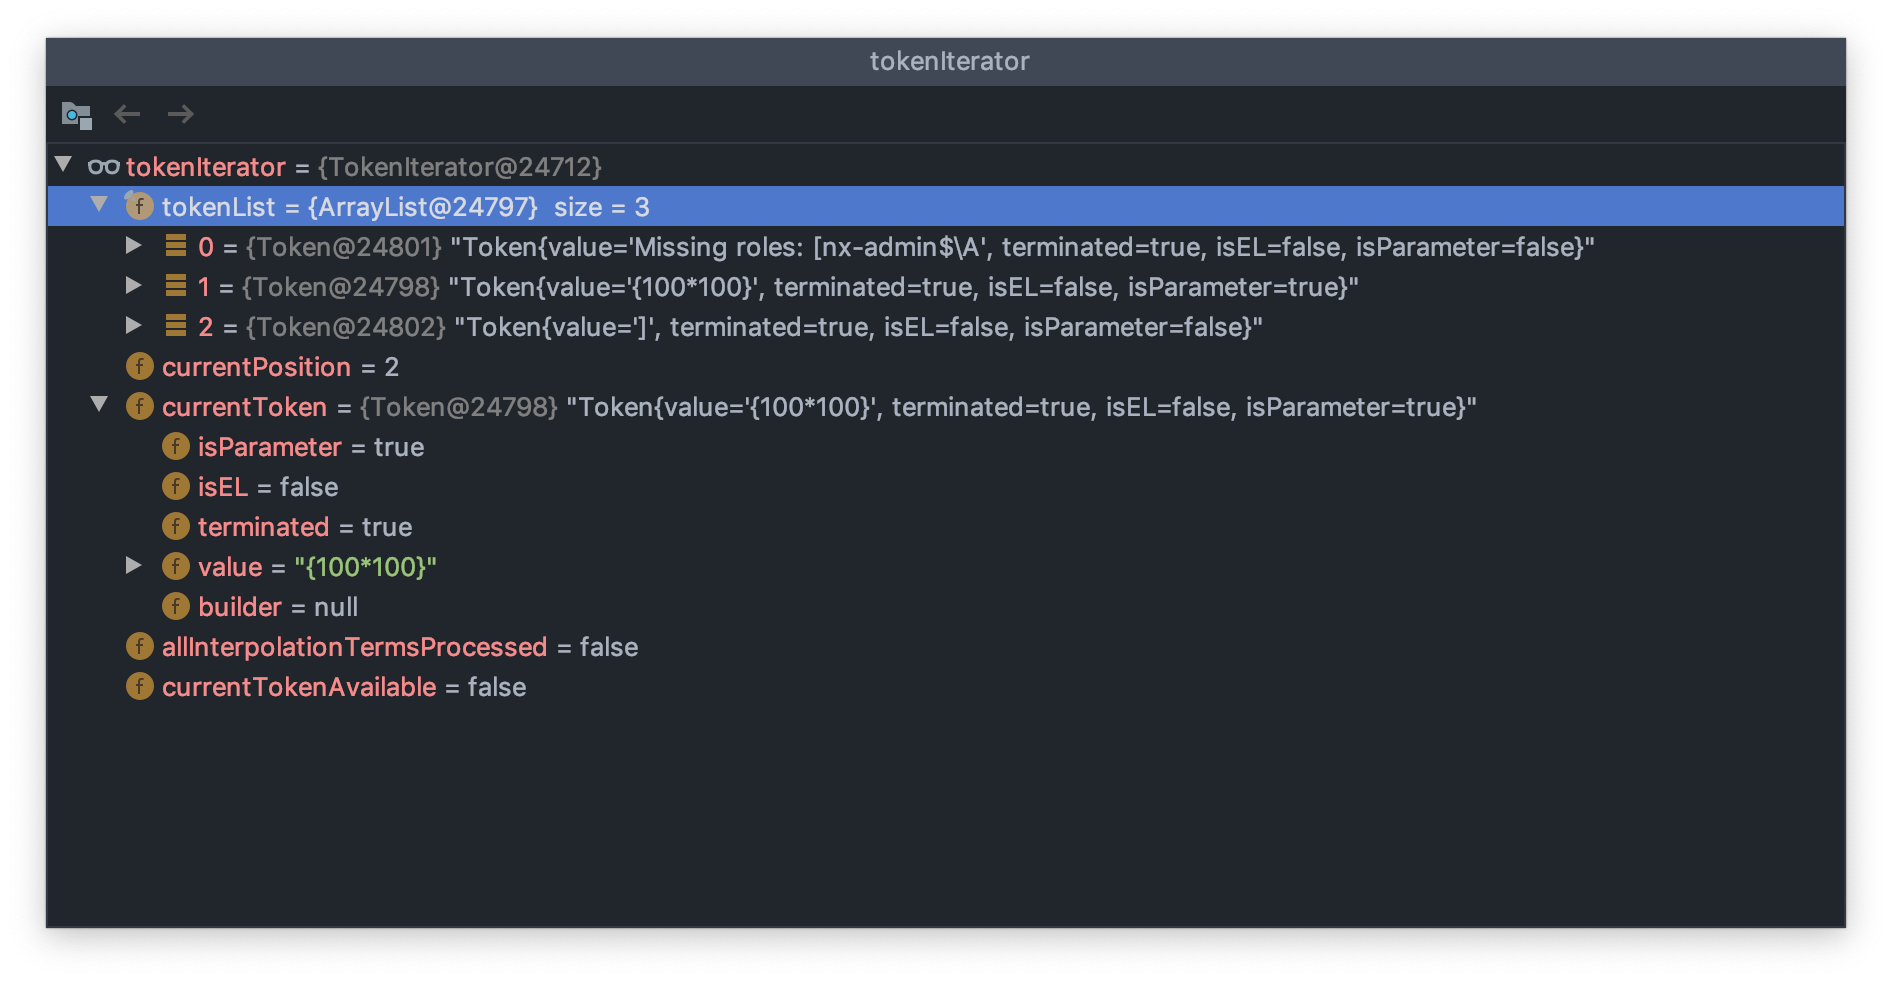Image resolution: width=1892 pixels, height=982 pixels.
Task: Click the field icon beside value
Action: 176,566
